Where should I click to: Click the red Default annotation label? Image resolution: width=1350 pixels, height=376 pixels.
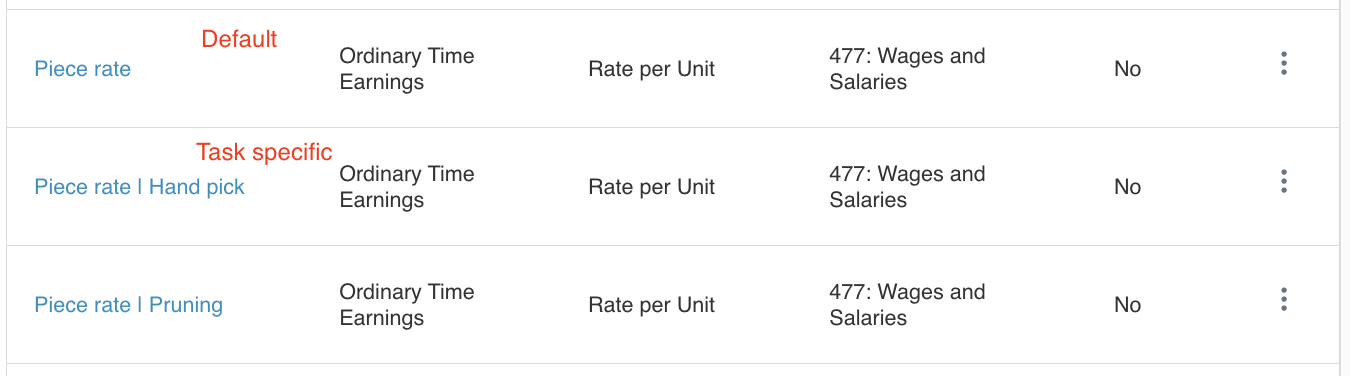point(239,39)
